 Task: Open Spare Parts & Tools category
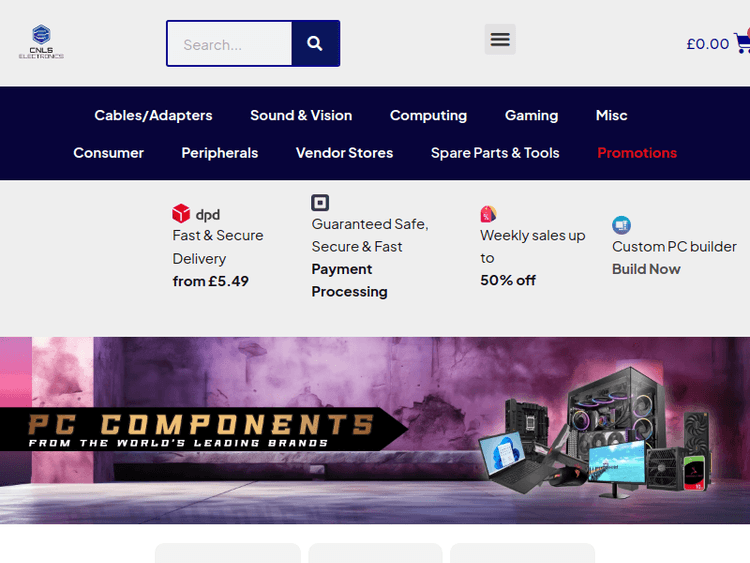click(x=495, y=153)
